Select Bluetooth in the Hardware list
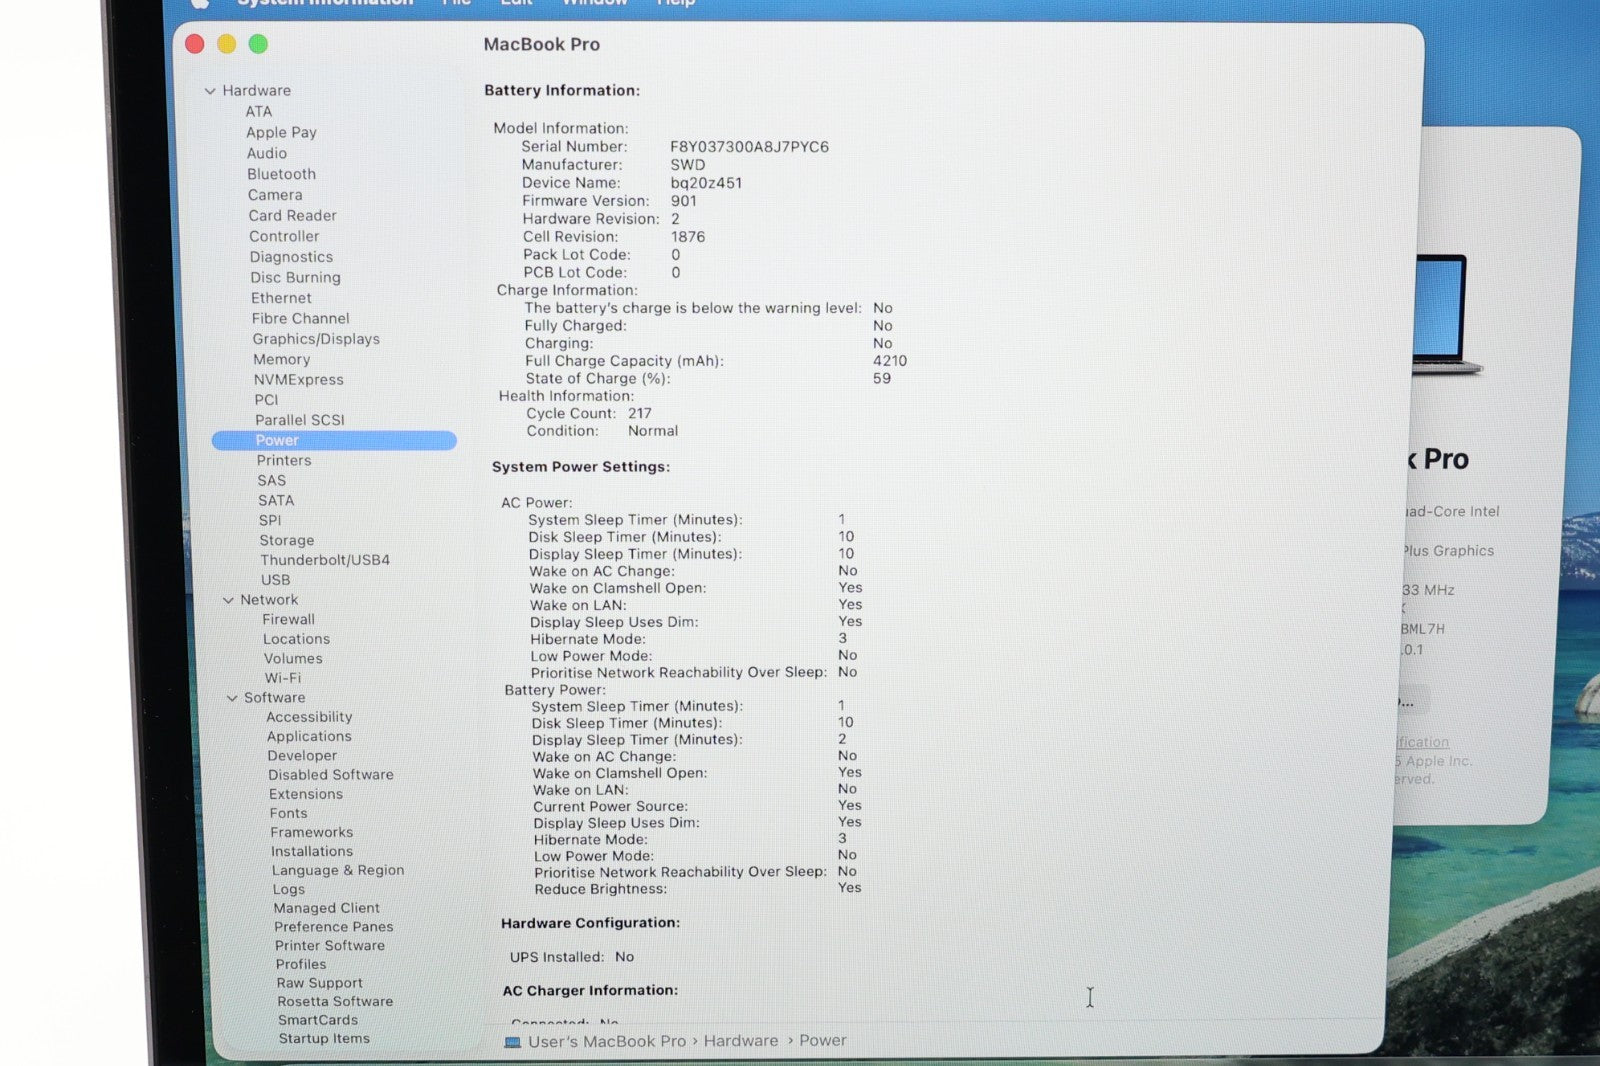The width and height of the screenshot is (1600, 1066). 281,174
